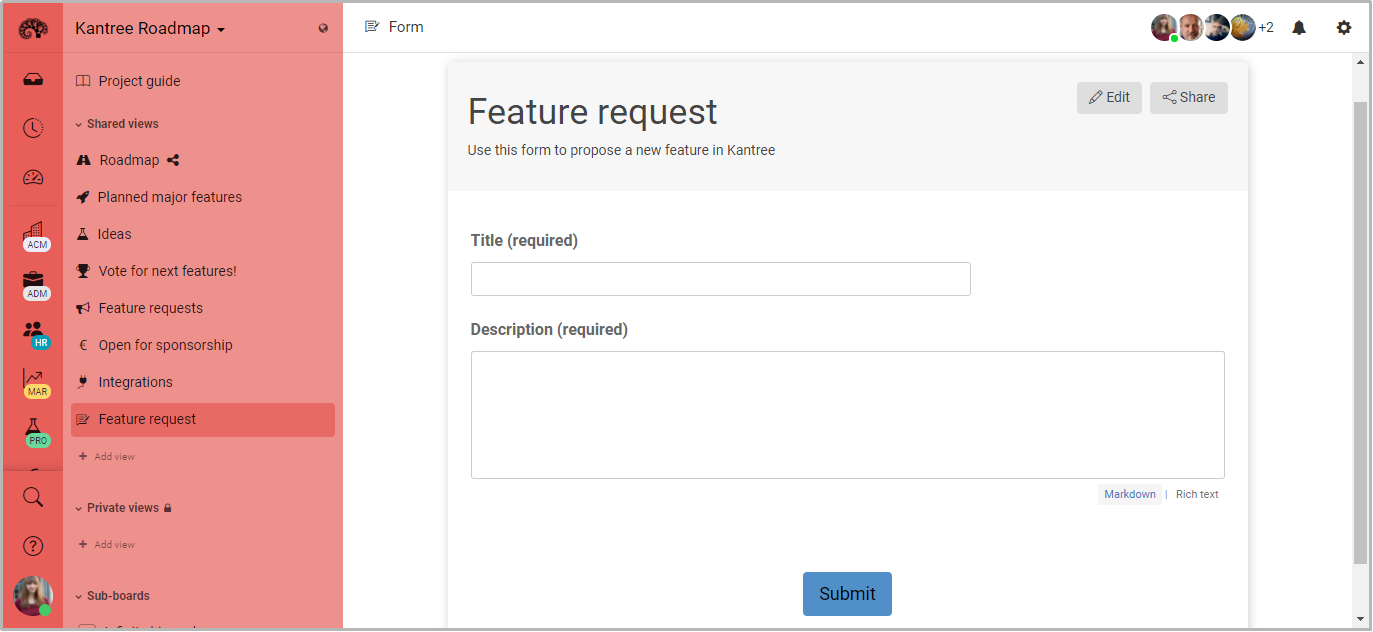Open help via the question mark icon
The height and width of the screenshot is (632, 1373).
pos(33,546)
